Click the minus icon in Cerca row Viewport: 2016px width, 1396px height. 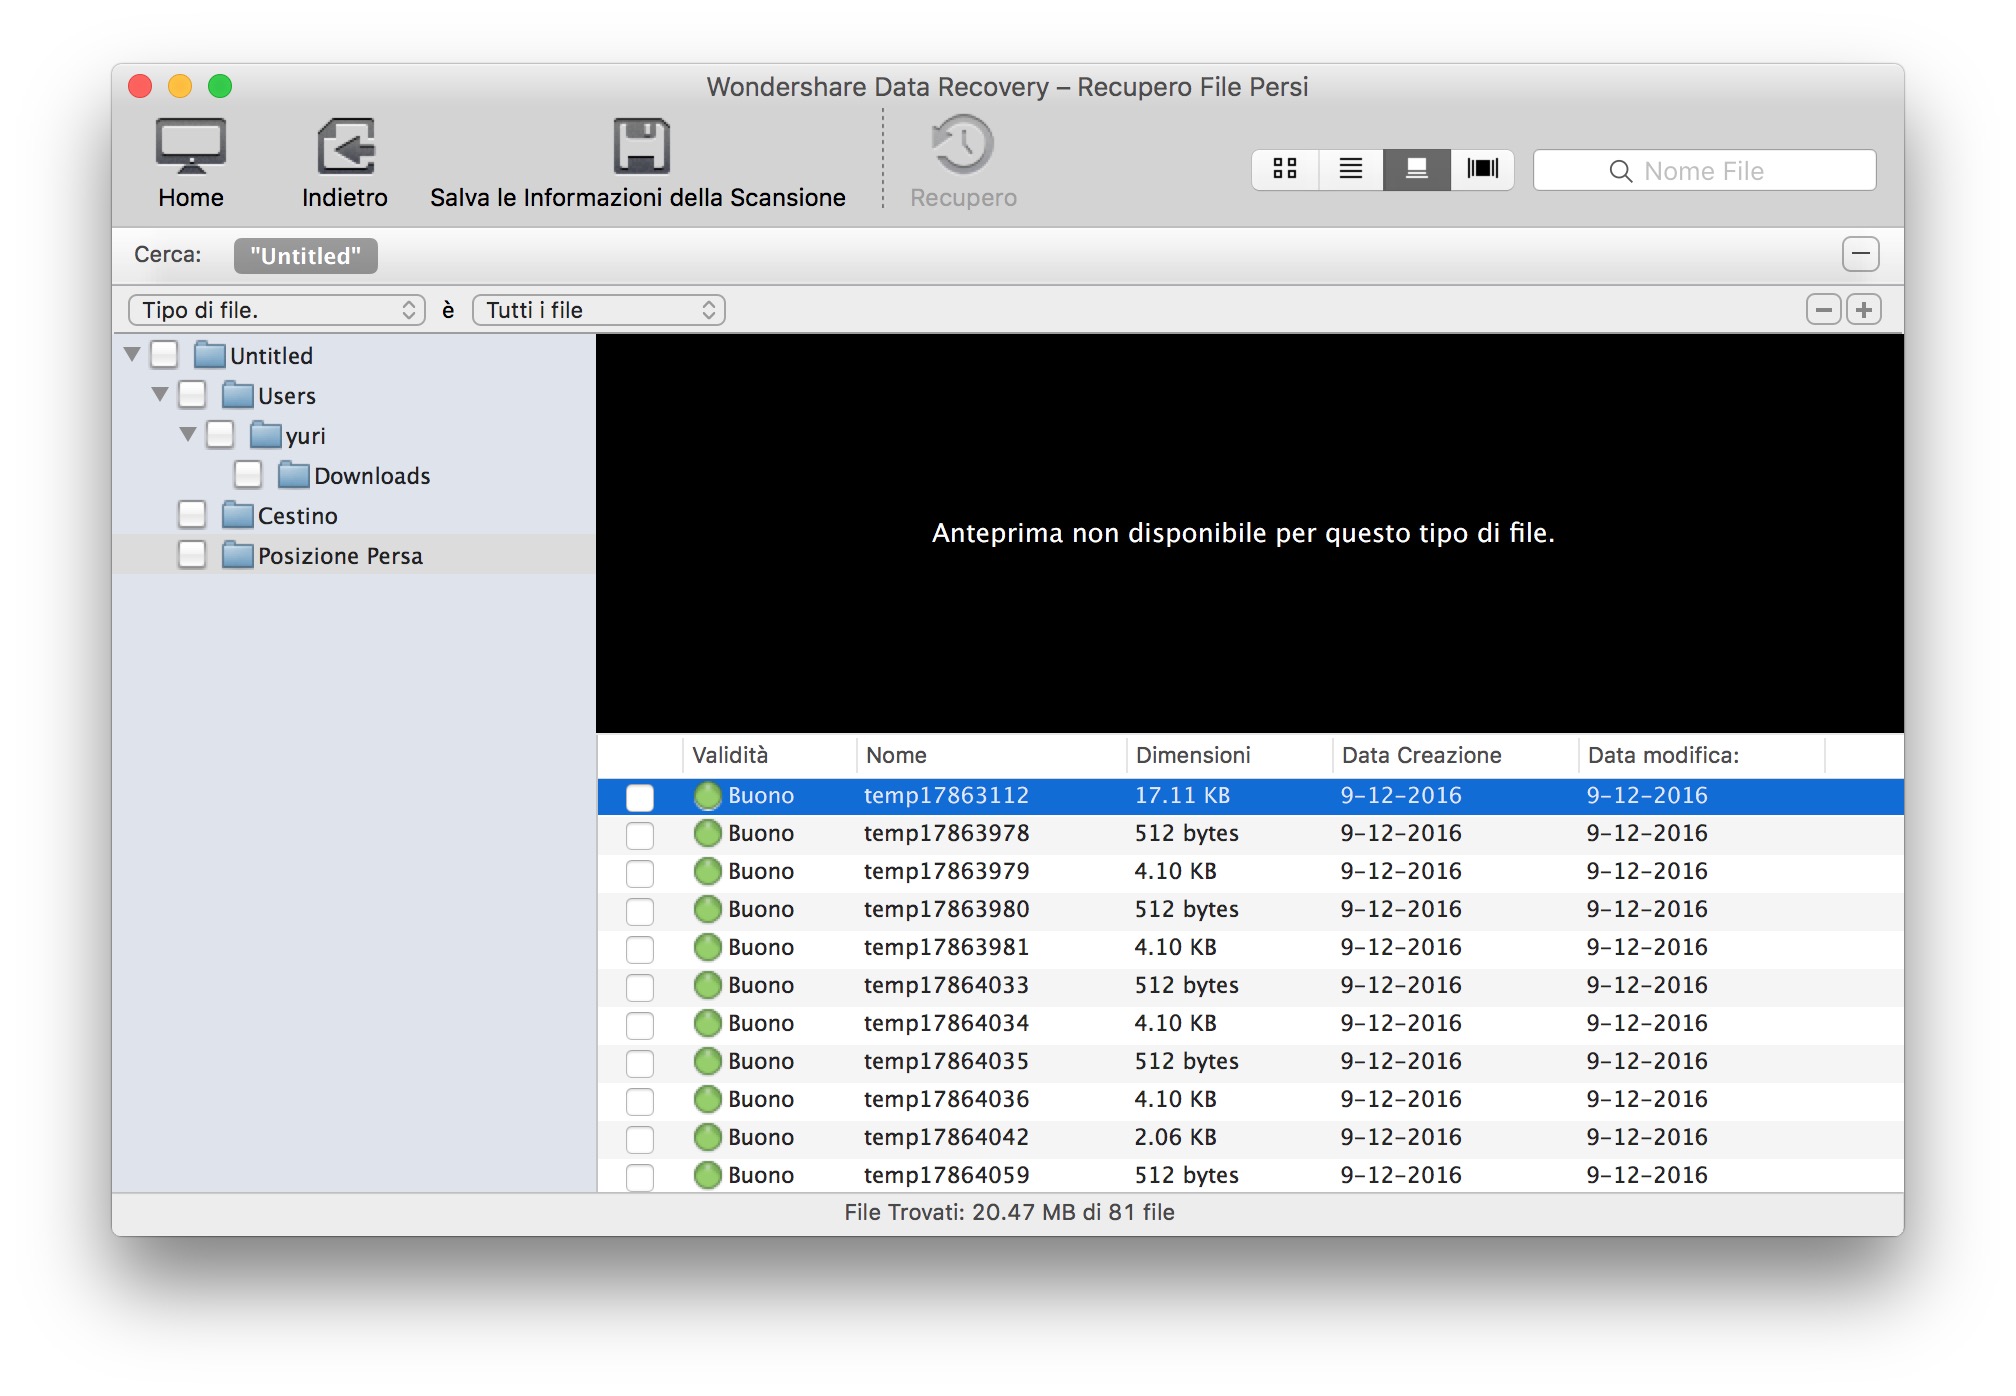[1859, 254]
